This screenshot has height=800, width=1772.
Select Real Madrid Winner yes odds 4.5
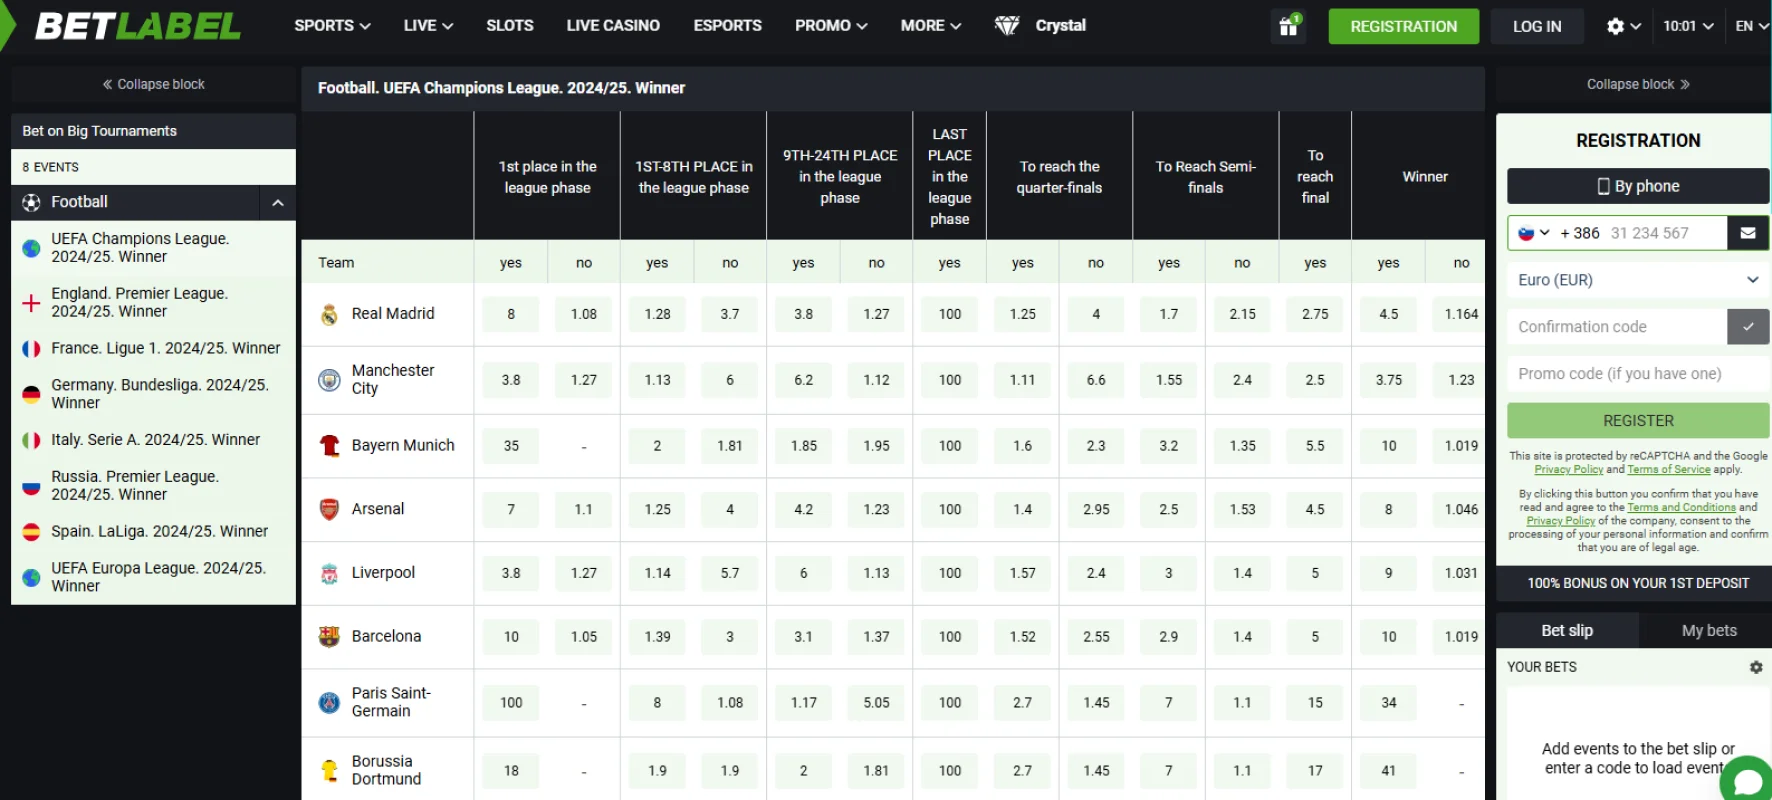click(x=1388, y=314)
